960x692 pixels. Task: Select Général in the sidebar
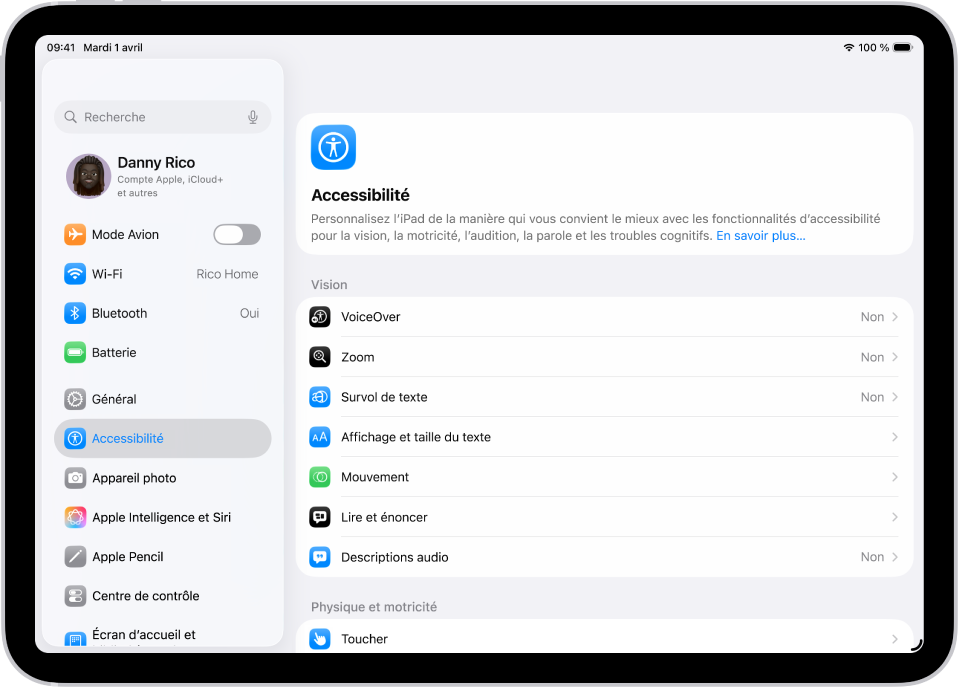coord(160,398)
